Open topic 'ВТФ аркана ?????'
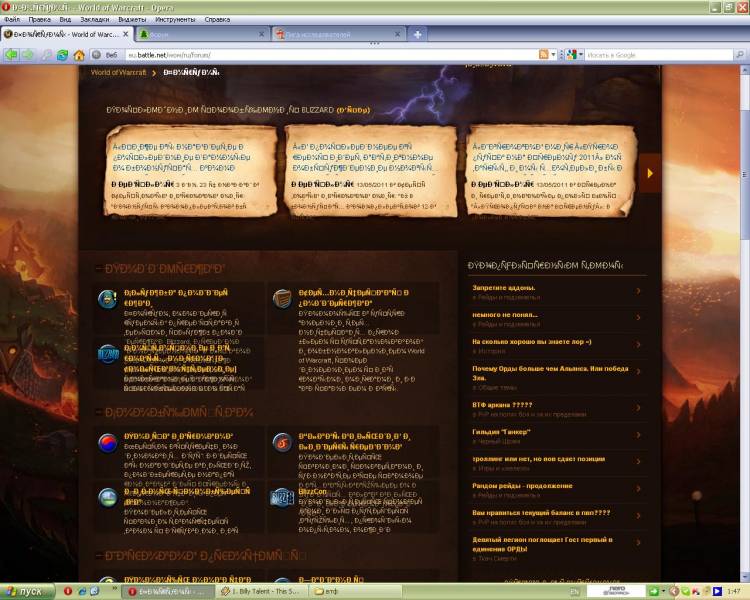The image size is (750, 600). [502, 405]
